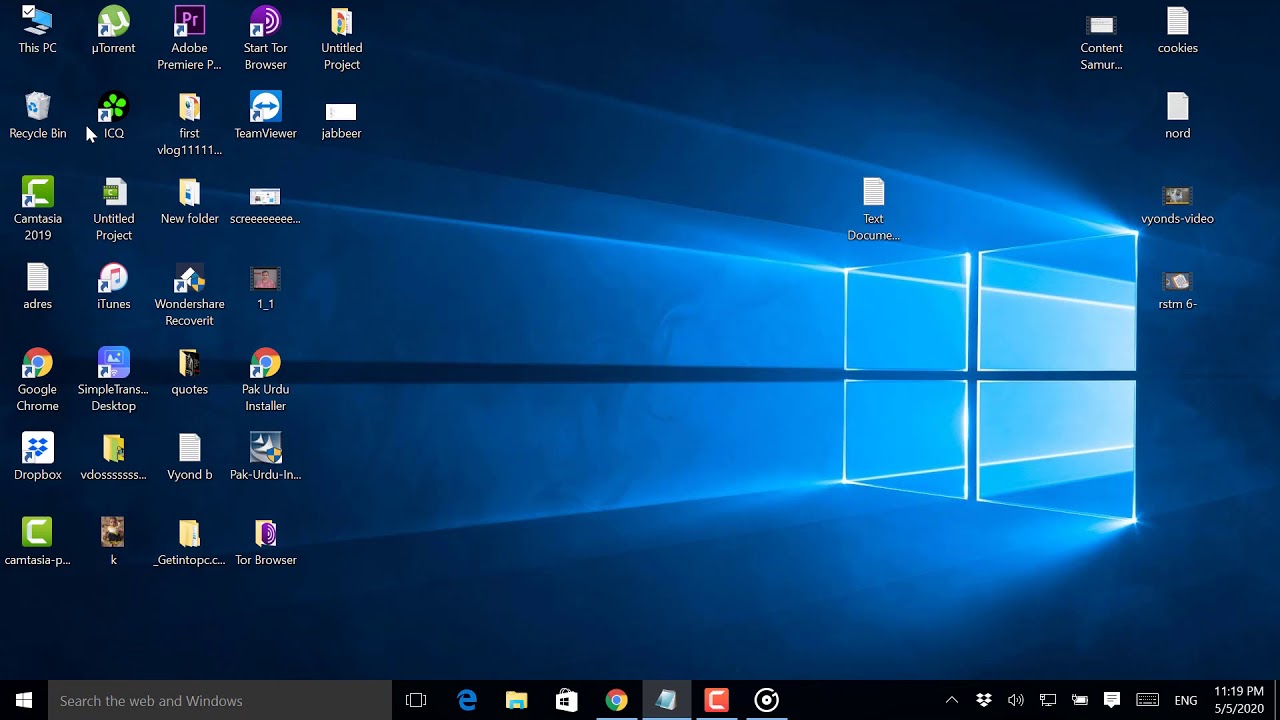The height and width of the screenshot is (720, 1280).
Task: Select the nord file icon
Action: tap(1177, 115)
